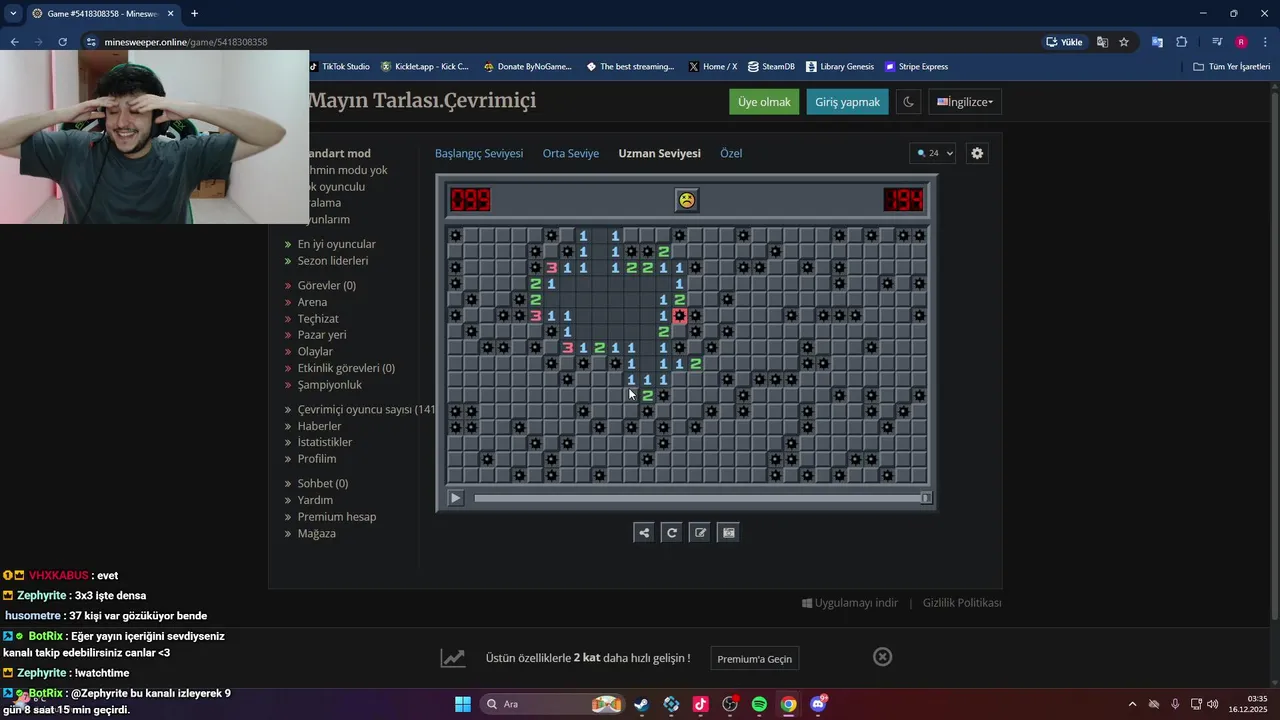Image resolution: width=1280 pixels, height=720 pixels.
Task: Click the edit board icon
Action: 701,533
